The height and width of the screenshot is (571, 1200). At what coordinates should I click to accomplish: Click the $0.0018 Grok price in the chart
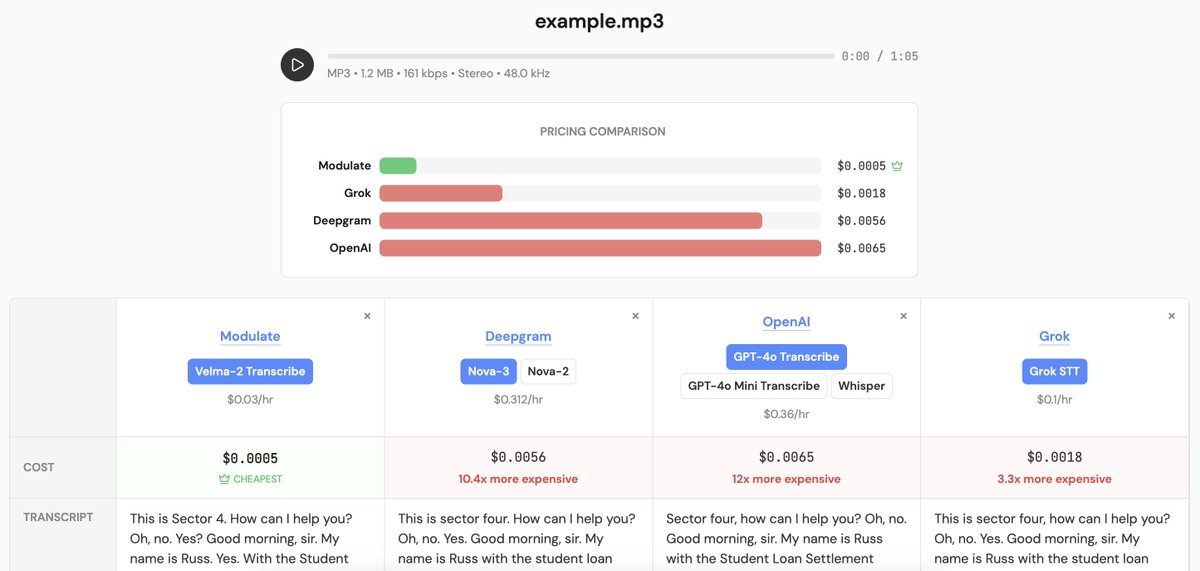(861, 193)
